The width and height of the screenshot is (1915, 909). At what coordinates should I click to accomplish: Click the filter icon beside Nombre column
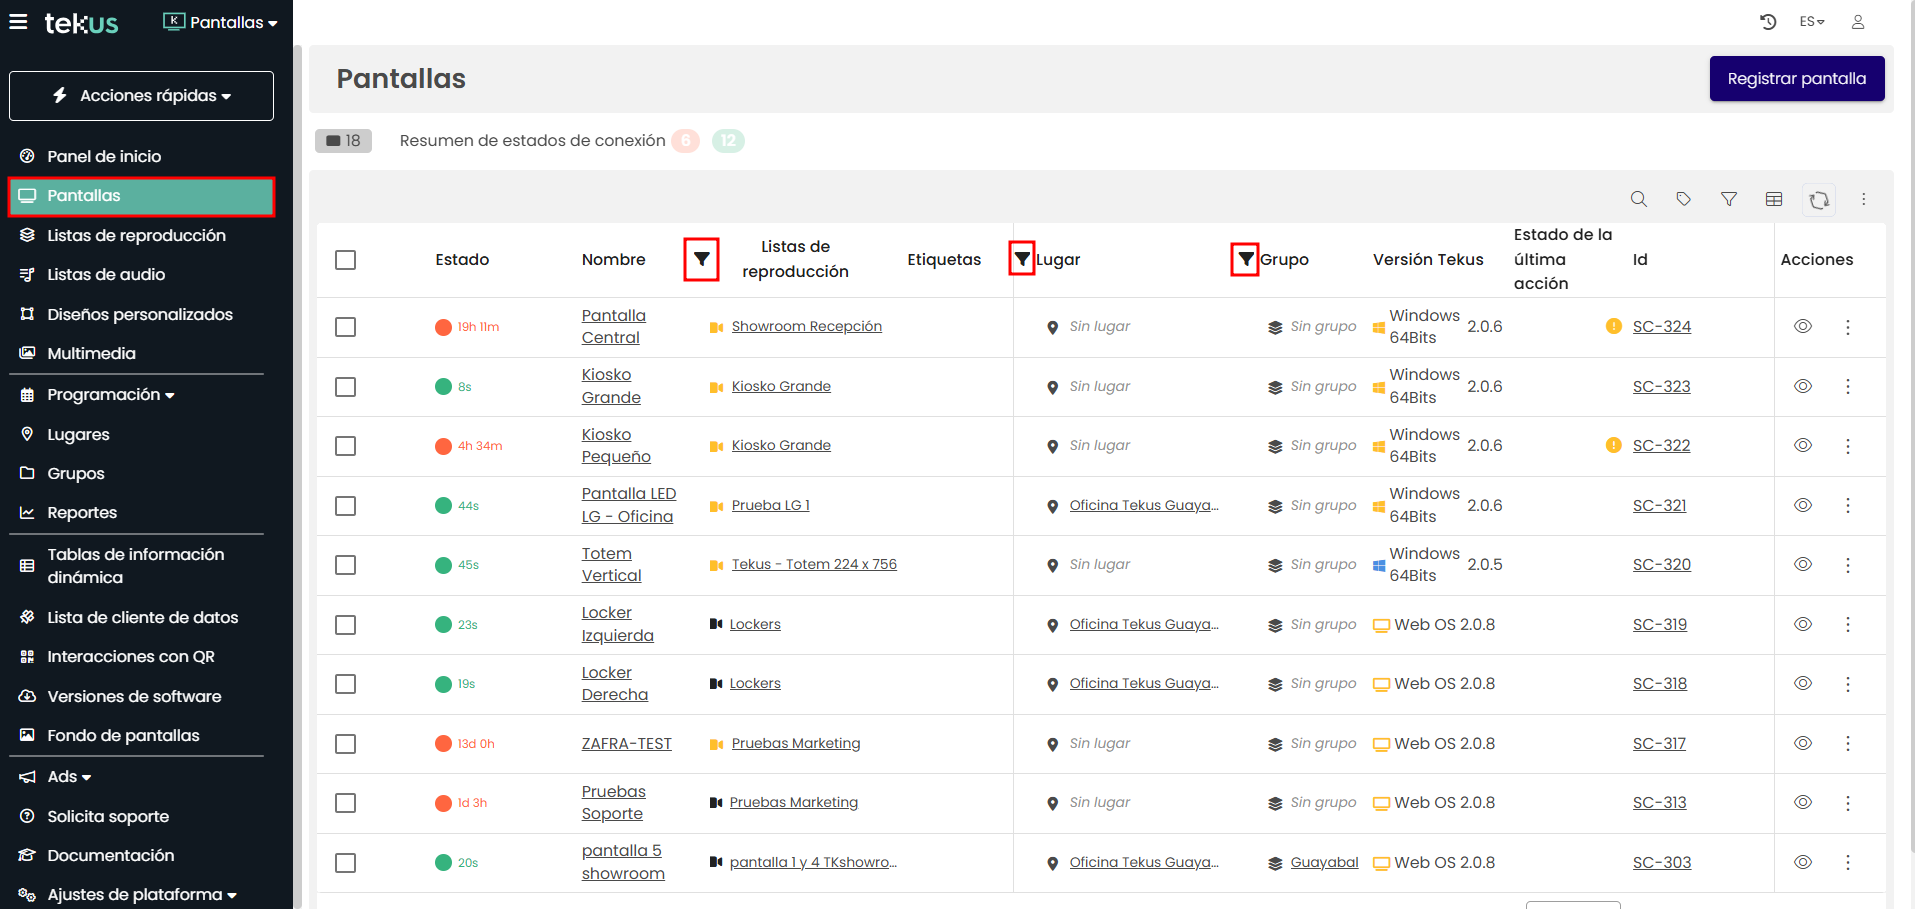pyautogui.click(x=701, y=260)
